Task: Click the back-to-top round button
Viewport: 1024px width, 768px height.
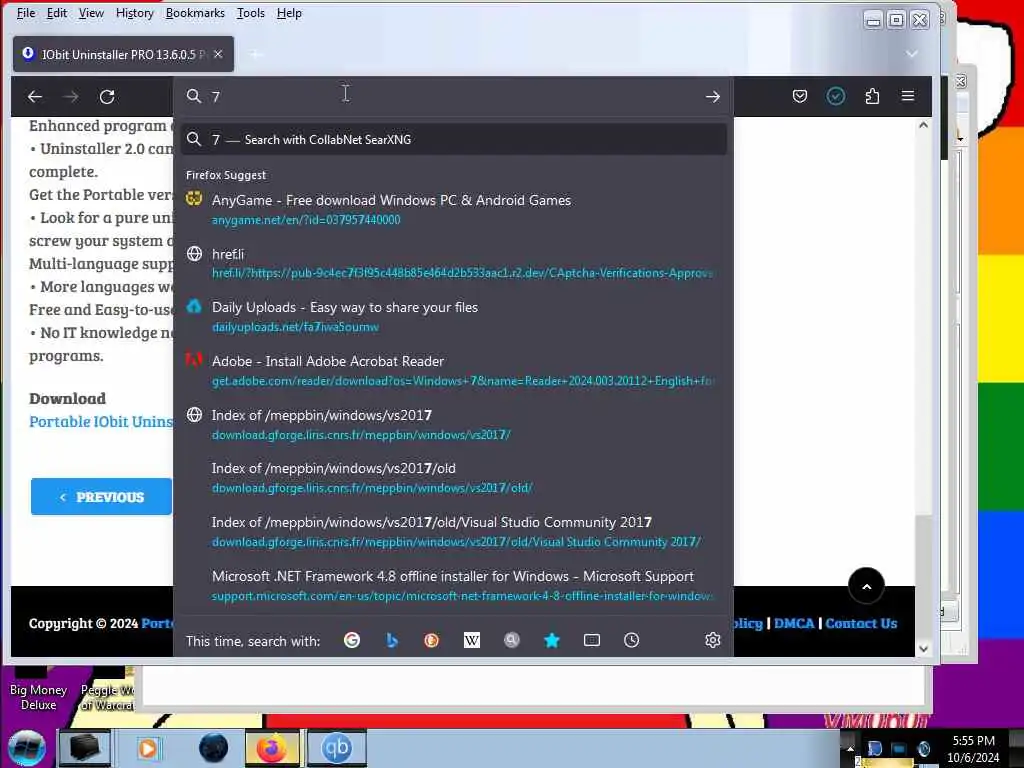Action: pos(866,586)
